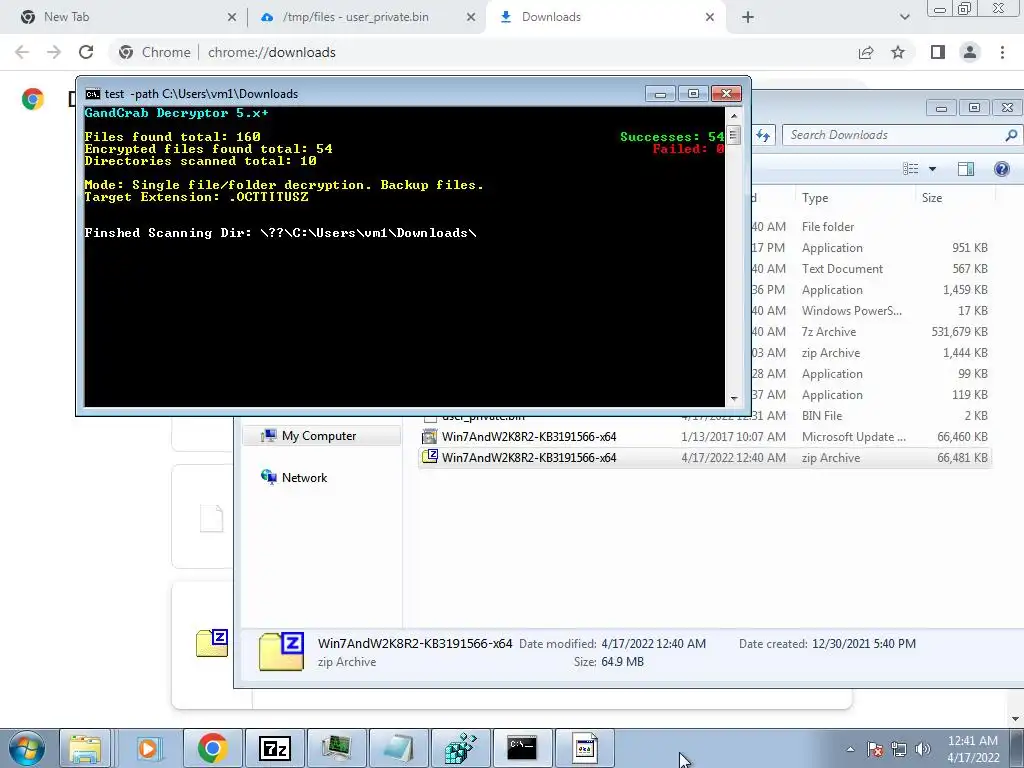Focus the Search Downloads field
This screenshot has width=1024, height=768.
895,135
